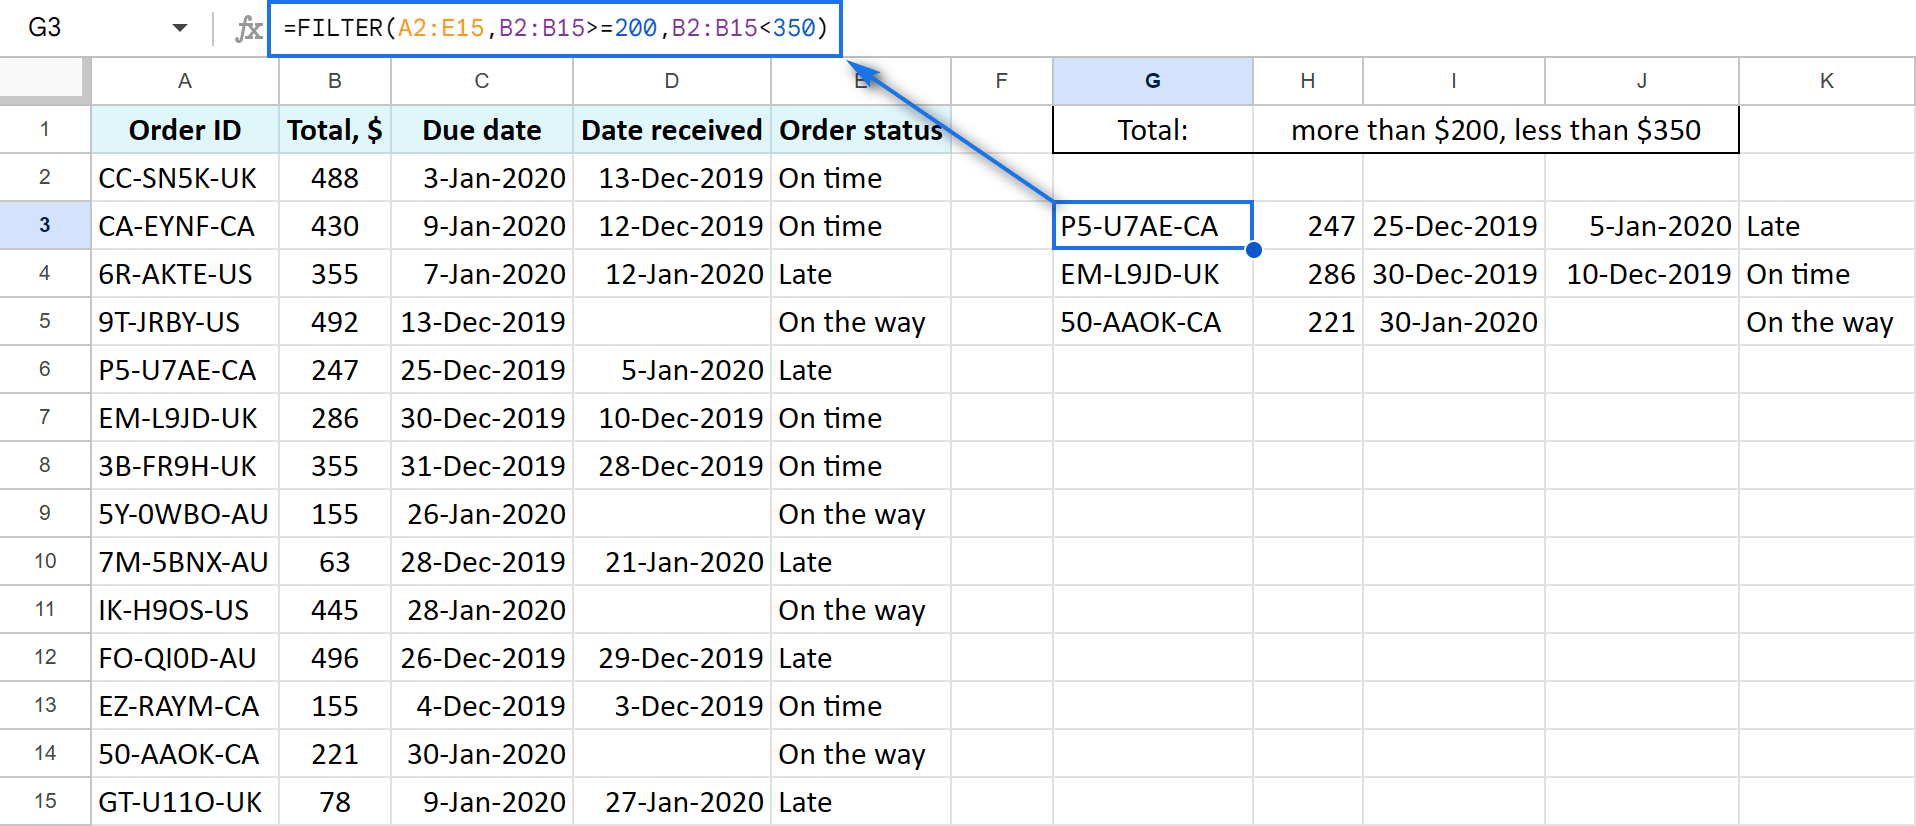The image size is (1916, 826).
Task: Select filtered result cell EM-L9JD-UK in column G
Action: pyautogui.click(x=1152, y=274)
